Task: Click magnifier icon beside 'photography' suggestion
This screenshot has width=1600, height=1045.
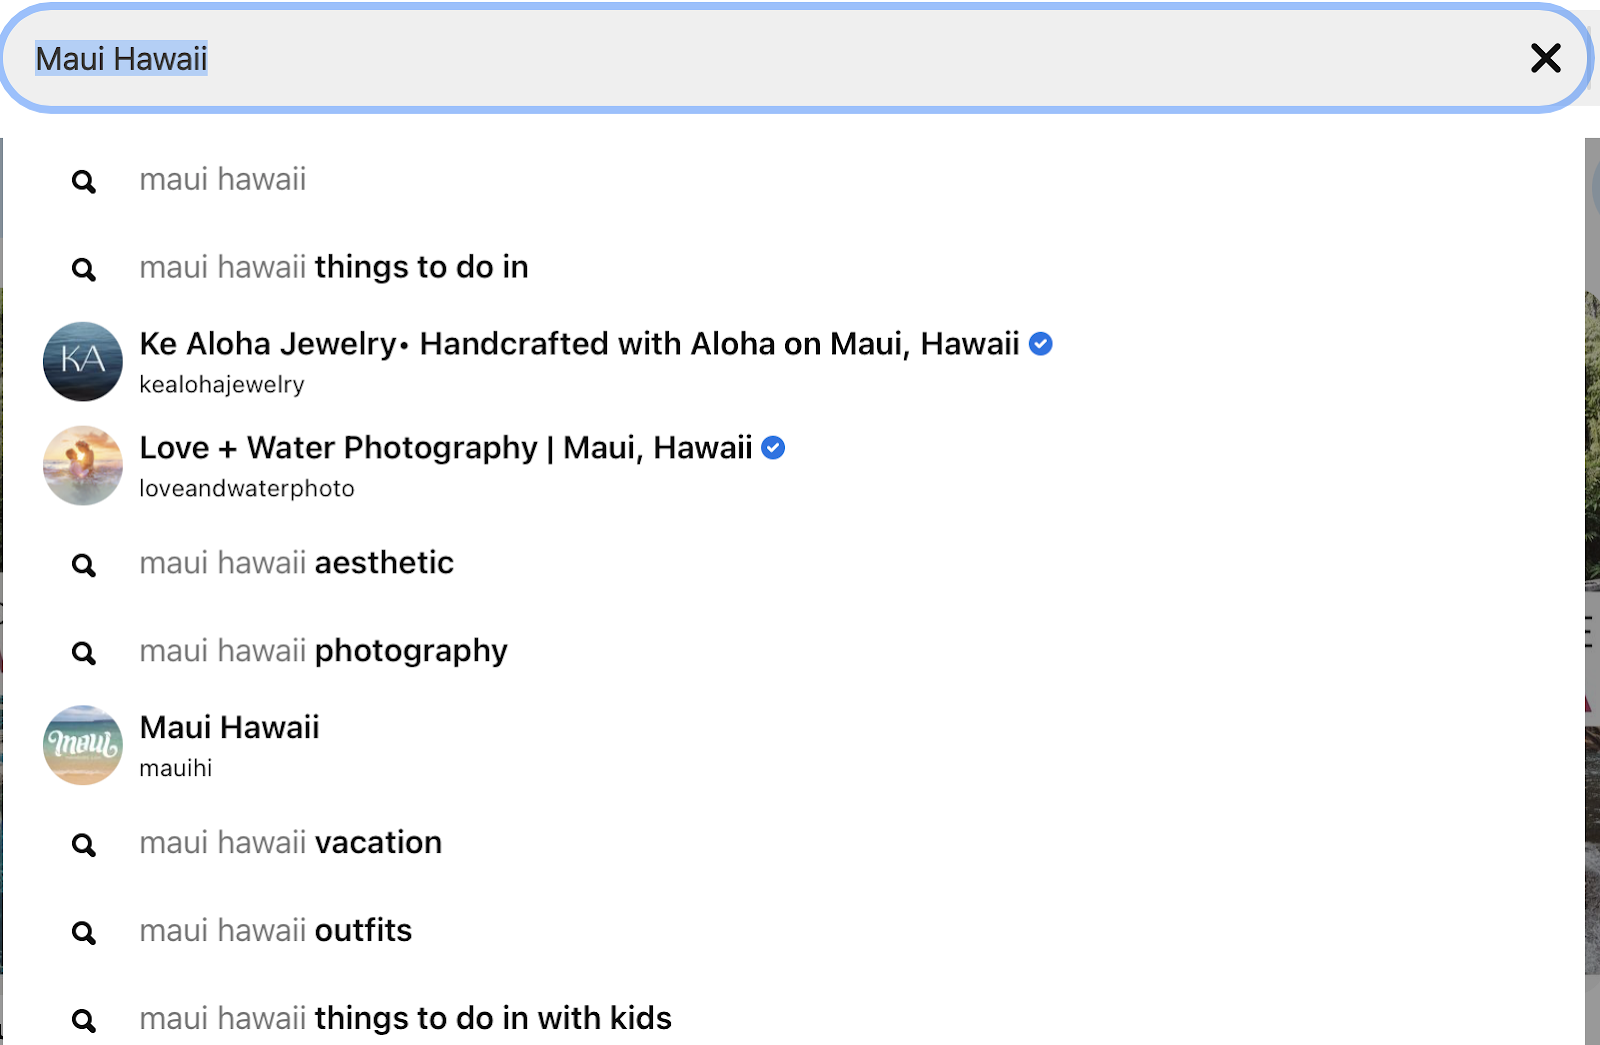Action: (84, 654)
